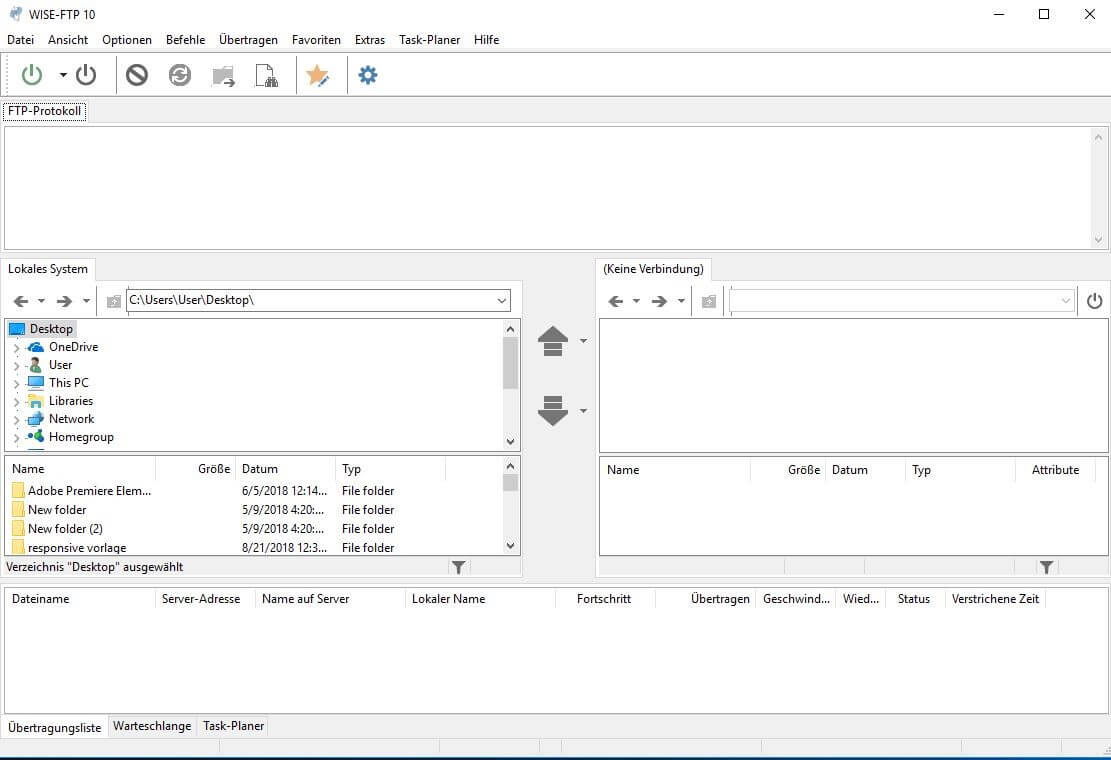Open the Befehle menu
Screen dimensions: 1111x760
click(x=186, y=40)
